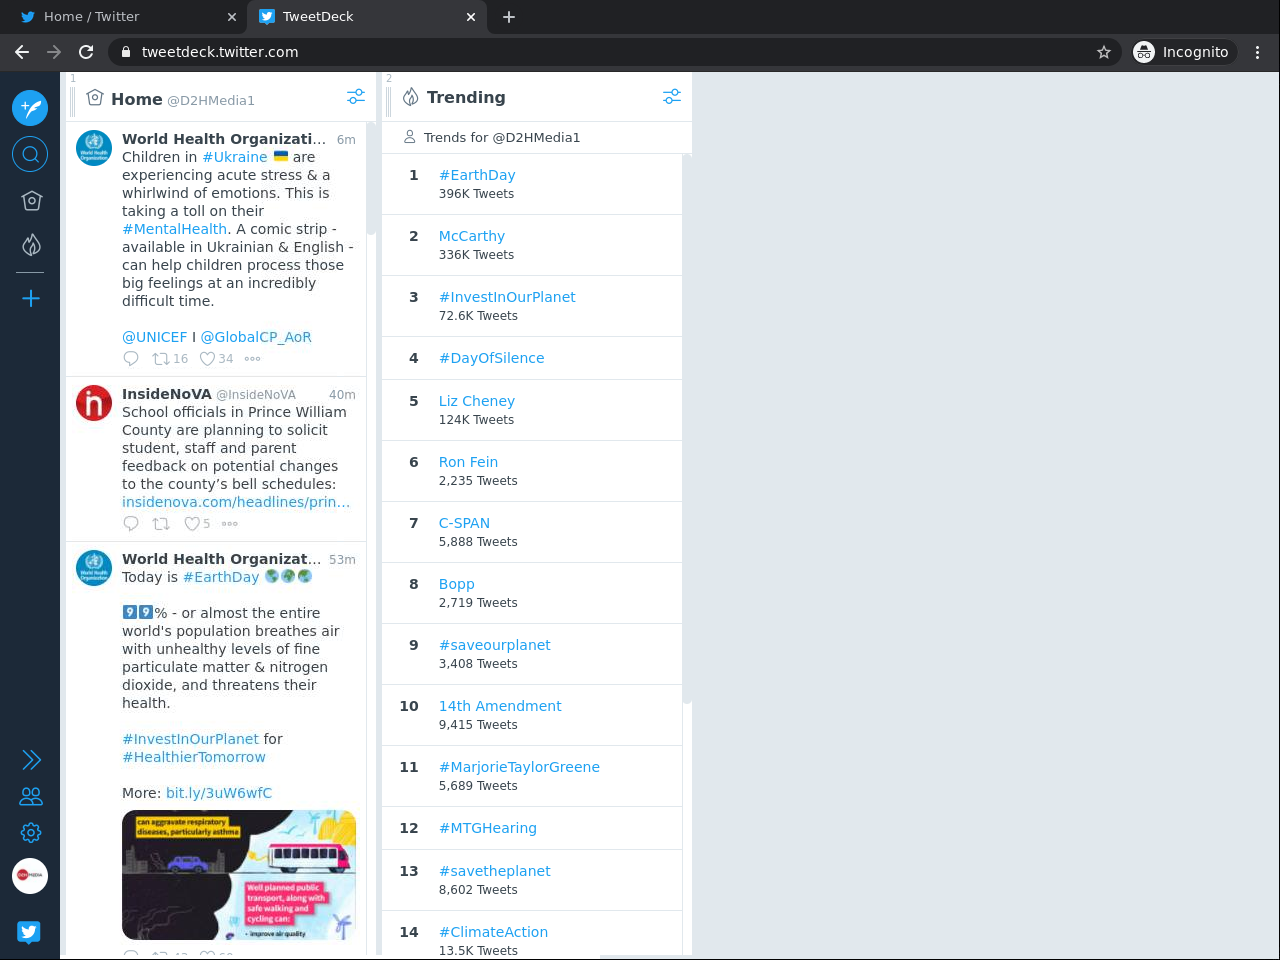The height and width of the screenshot is (960, 1280).
Task: Go back in the browser
Action: pyautogui.click(x=22, y=52)
